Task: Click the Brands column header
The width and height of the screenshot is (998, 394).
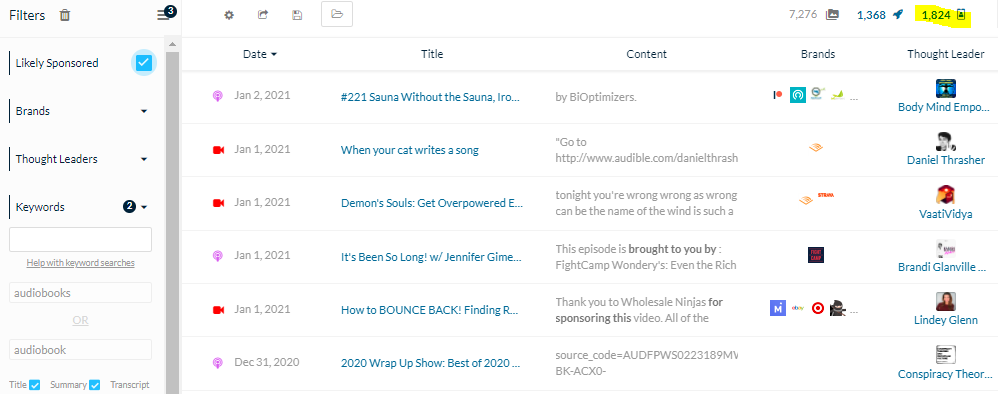Action: pyautogui.click(x=817, y=54)
